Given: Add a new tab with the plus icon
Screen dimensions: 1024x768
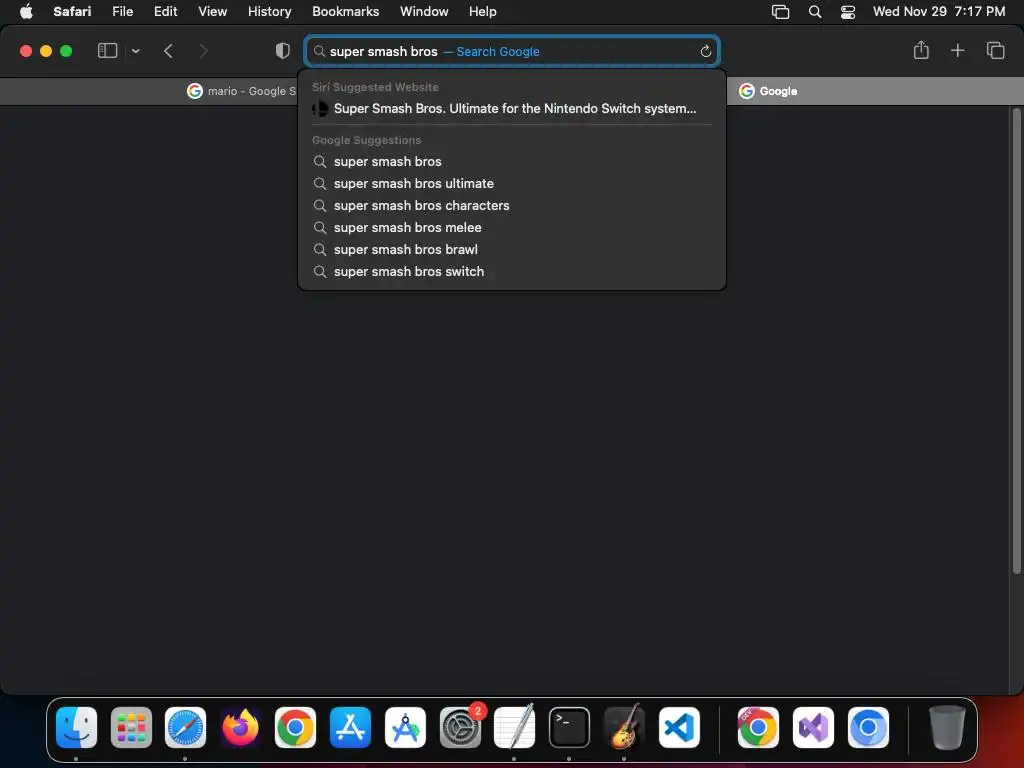Looking at the screenshot, I should click(x=957, y=50).
